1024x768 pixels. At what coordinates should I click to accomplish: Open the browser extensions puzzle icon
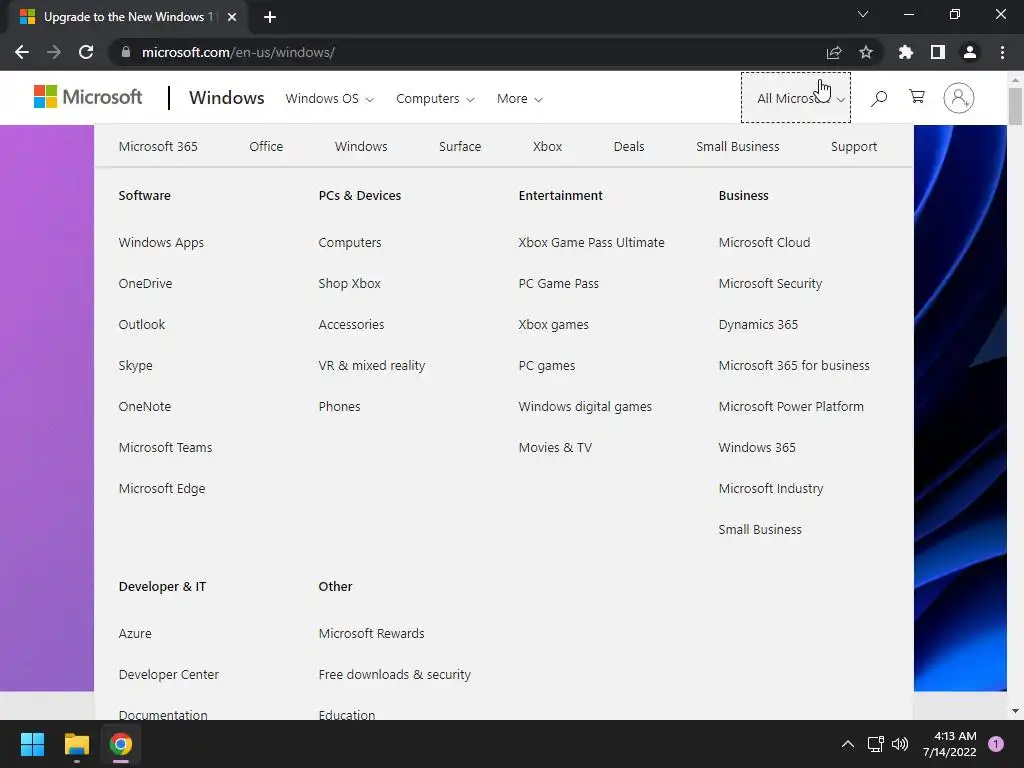[906, 52]
